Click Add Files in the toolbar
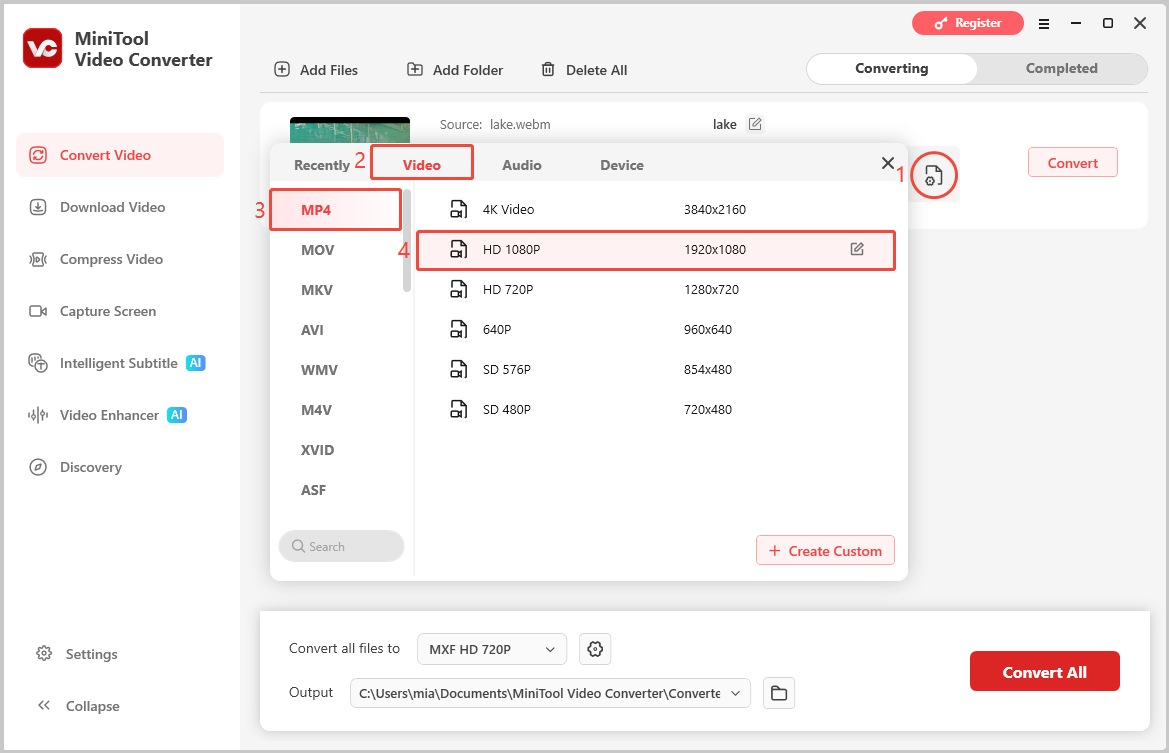 (316, 70)
